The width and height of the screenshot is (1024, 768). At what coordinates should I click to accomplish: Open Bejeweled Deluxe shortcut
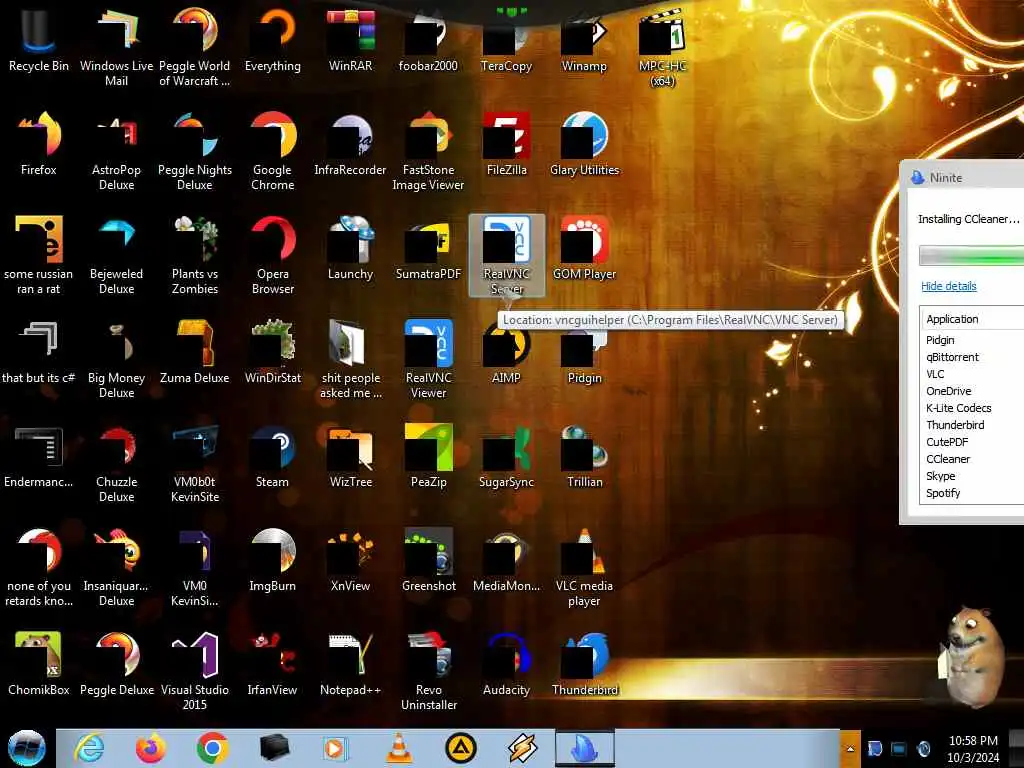[x=116, y=255]
